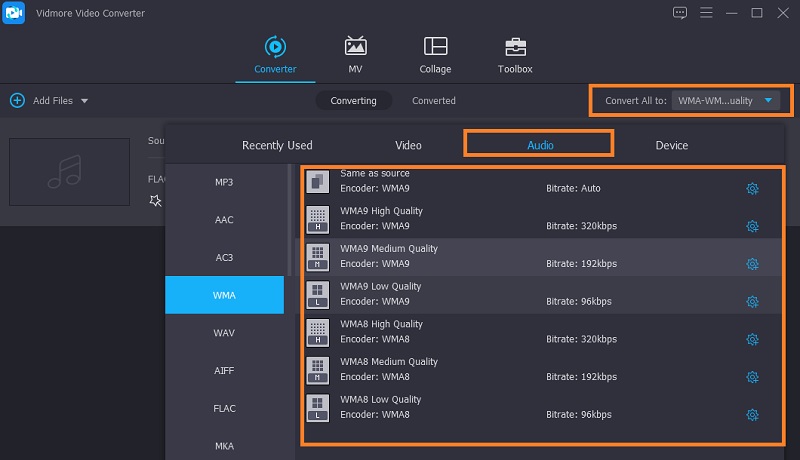Open the Converter module icon
Image resolution: width=800 pixels, height=460 pixels.
(274, 47)
